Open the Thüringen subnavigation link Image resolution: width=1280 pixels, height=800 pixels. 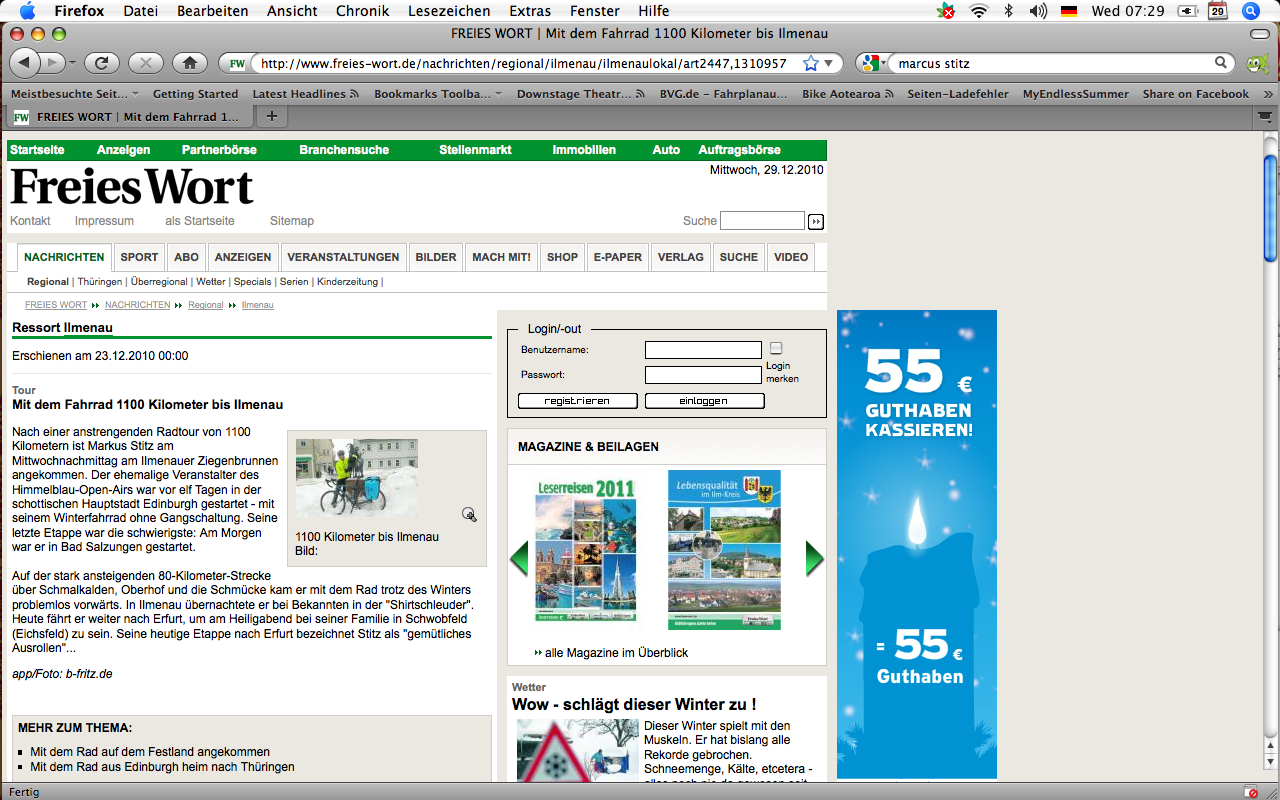(x=100, y=282)
